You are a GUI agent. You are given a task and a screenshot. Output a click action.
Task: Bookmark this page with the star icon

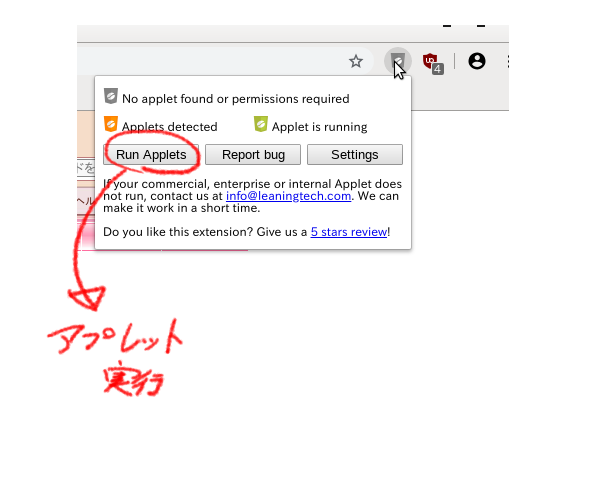(356, 61)
